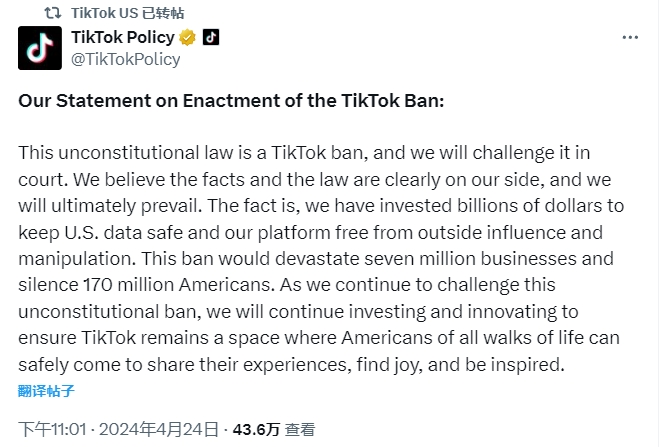
Task: Click the repost arrows icon at top
Action: tap(53, 13)
